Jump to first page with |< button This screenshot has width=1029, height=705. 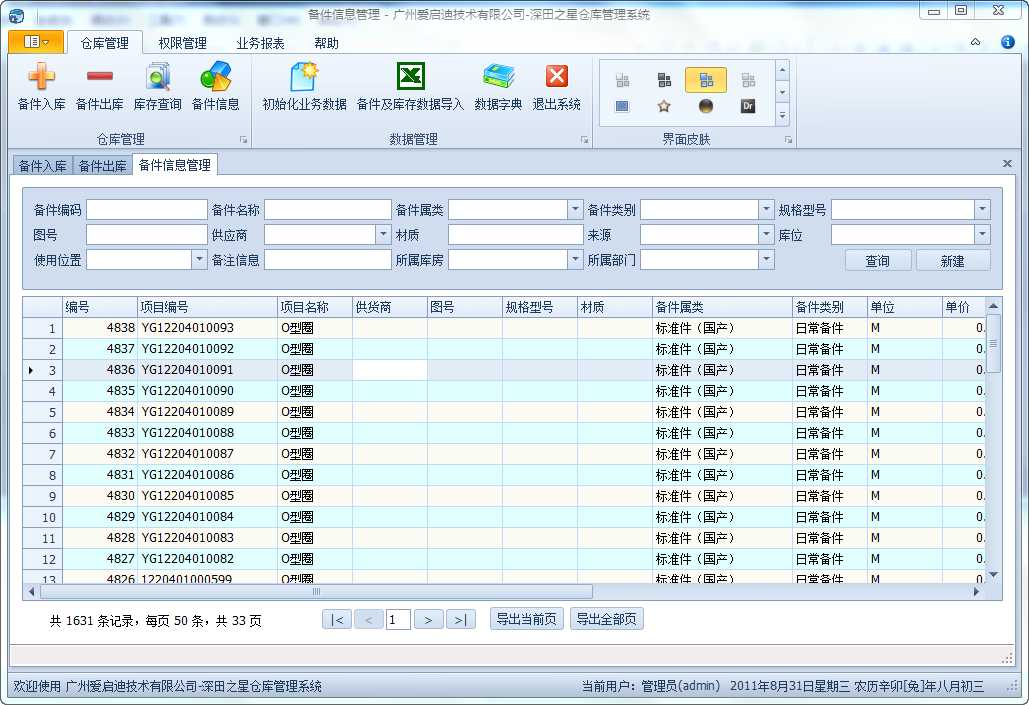coord(337,620)
